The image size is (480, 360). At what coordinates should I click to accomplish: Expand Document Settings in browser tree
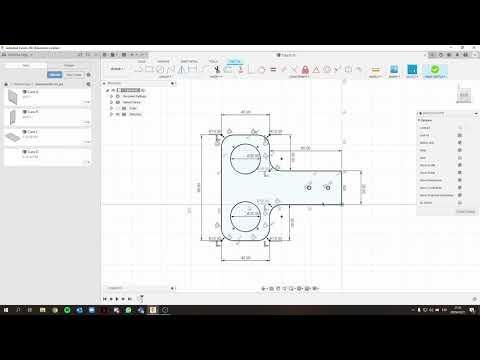click(x=111, y=96)
